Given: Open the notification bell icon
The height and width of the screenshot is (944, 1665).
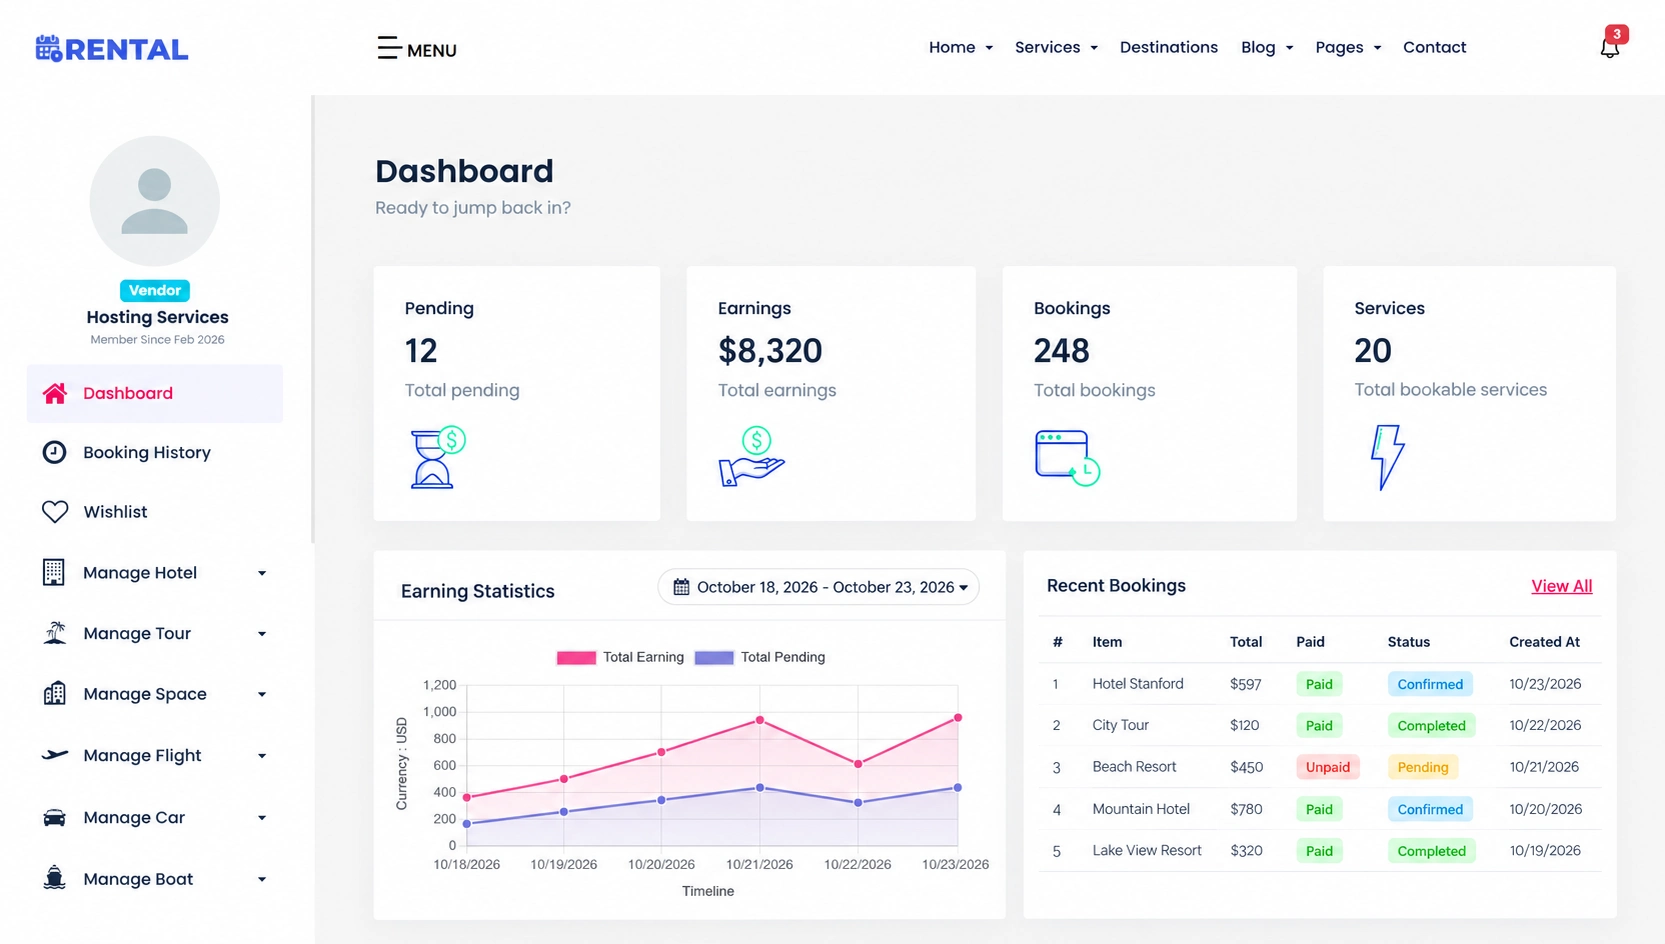Looking at the screenshot, I should point(1609,47).
